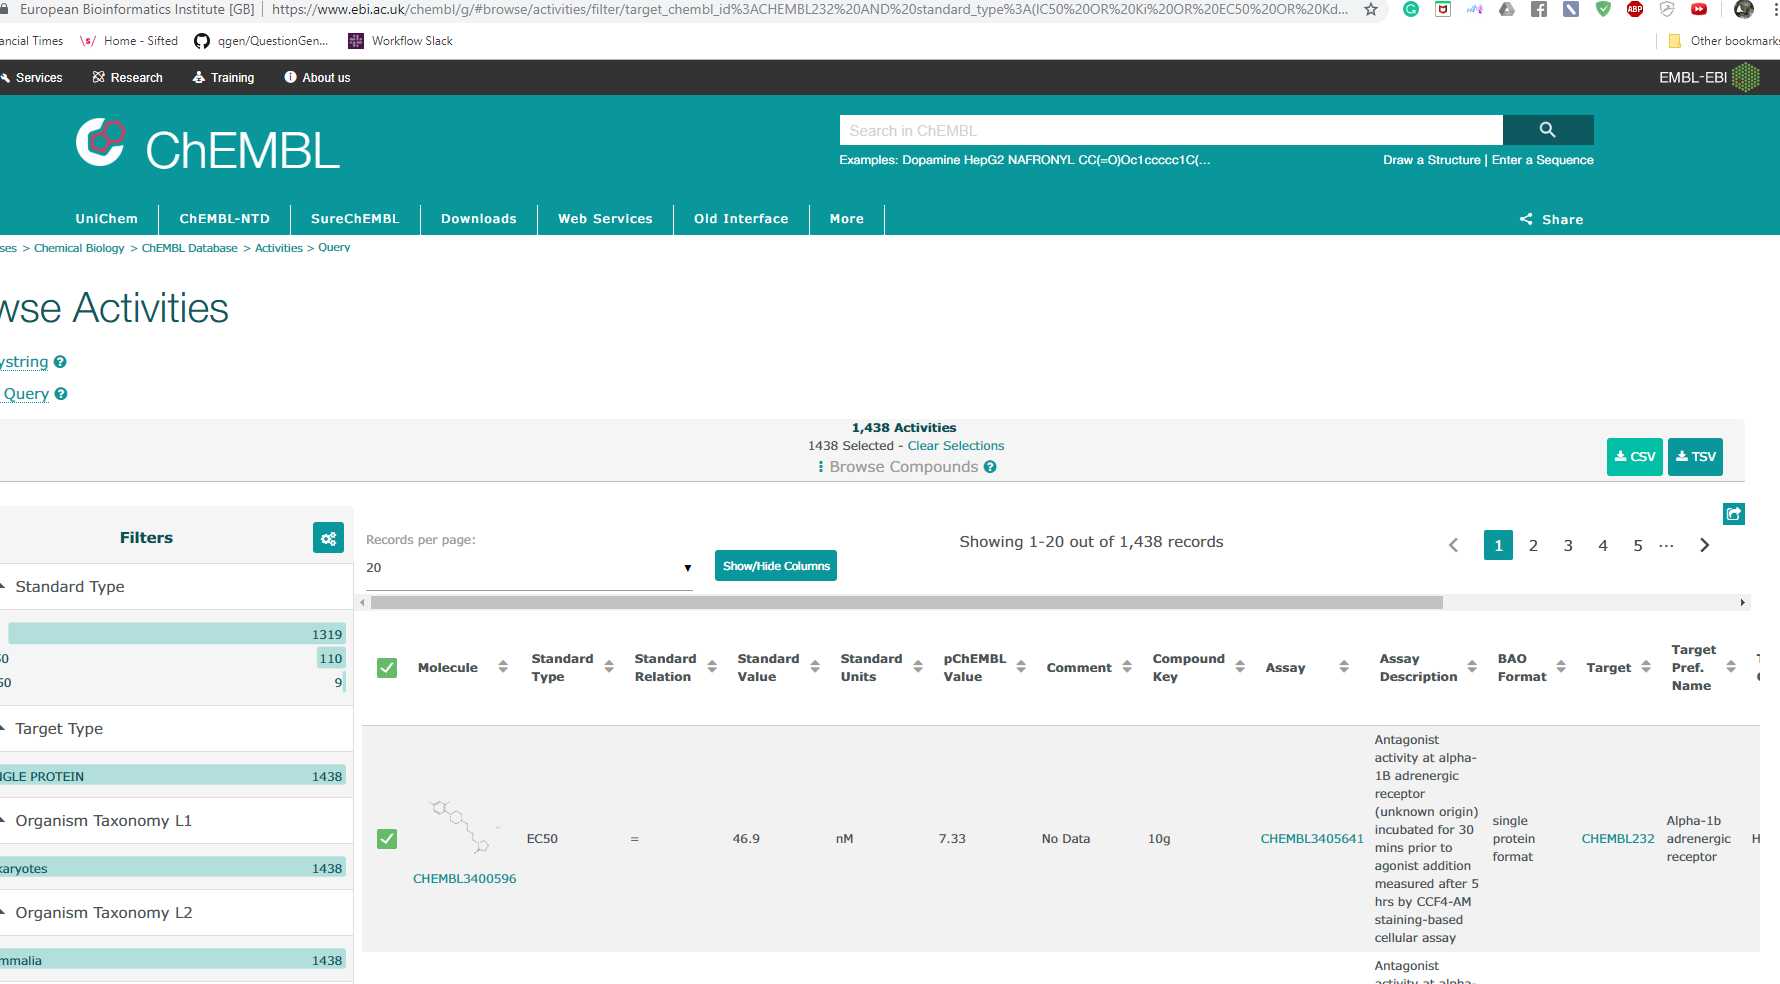The width and height of the screenshot is (1780, 984).
Task: Open the Training menu in top bar
Action: [x=224, y=78]
